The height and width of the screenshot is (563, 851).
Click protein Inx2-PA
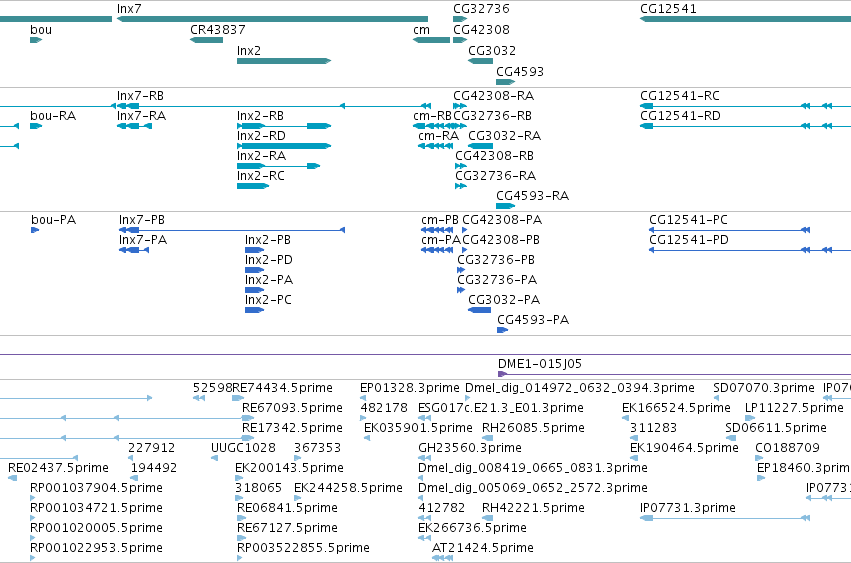click(269, 280)
